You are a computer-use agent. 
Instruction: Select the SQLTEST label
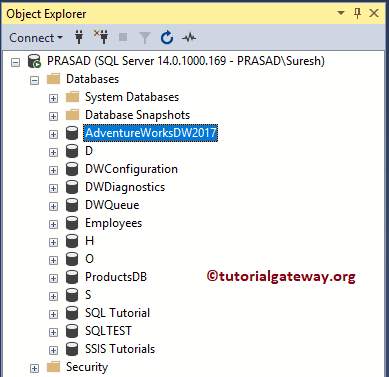tap(108, 331)
